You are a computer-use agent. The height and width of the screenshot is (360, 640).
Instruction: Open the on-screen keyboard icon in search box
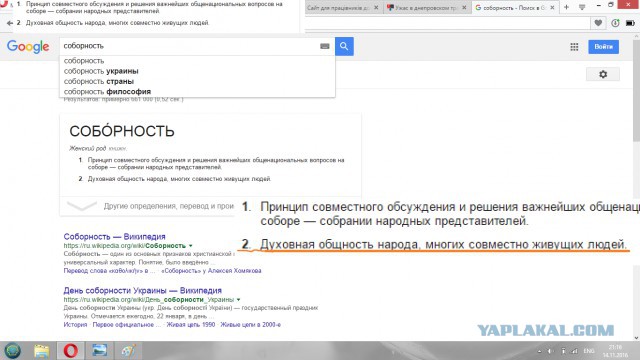point(324,46)
